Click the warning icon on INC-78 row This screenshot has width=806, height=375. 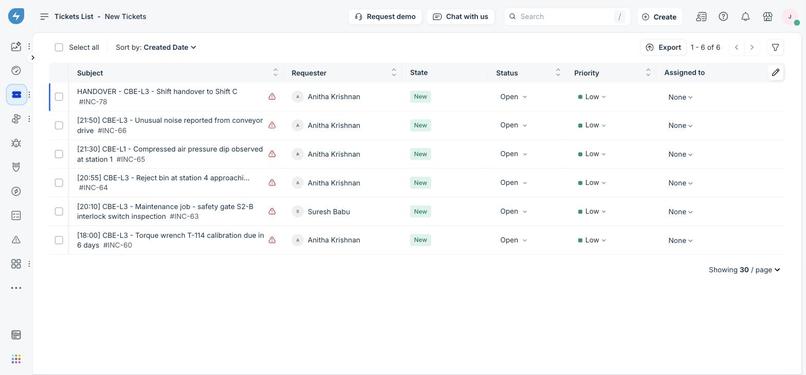point(272,96)
